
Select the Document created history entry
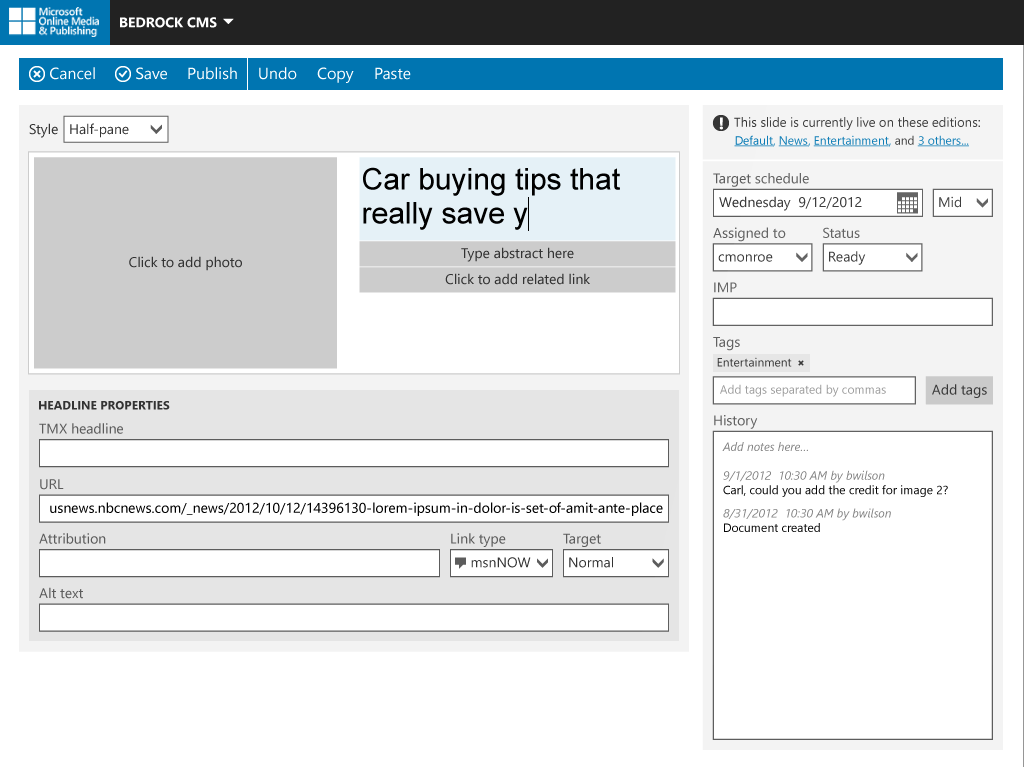[771, 528]
